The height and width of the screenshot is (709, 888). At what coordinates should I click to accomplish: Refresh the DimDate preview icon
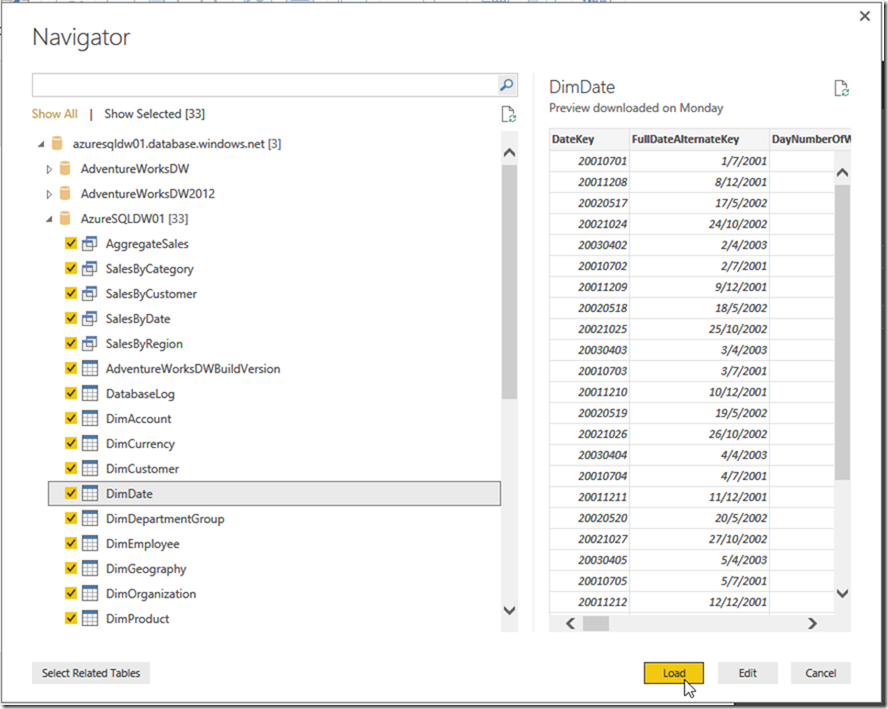click(841, 88)
